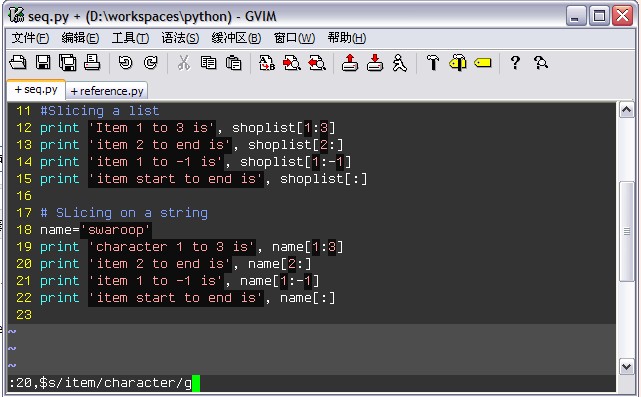Minimize the GVIM window

coord(576,16)
